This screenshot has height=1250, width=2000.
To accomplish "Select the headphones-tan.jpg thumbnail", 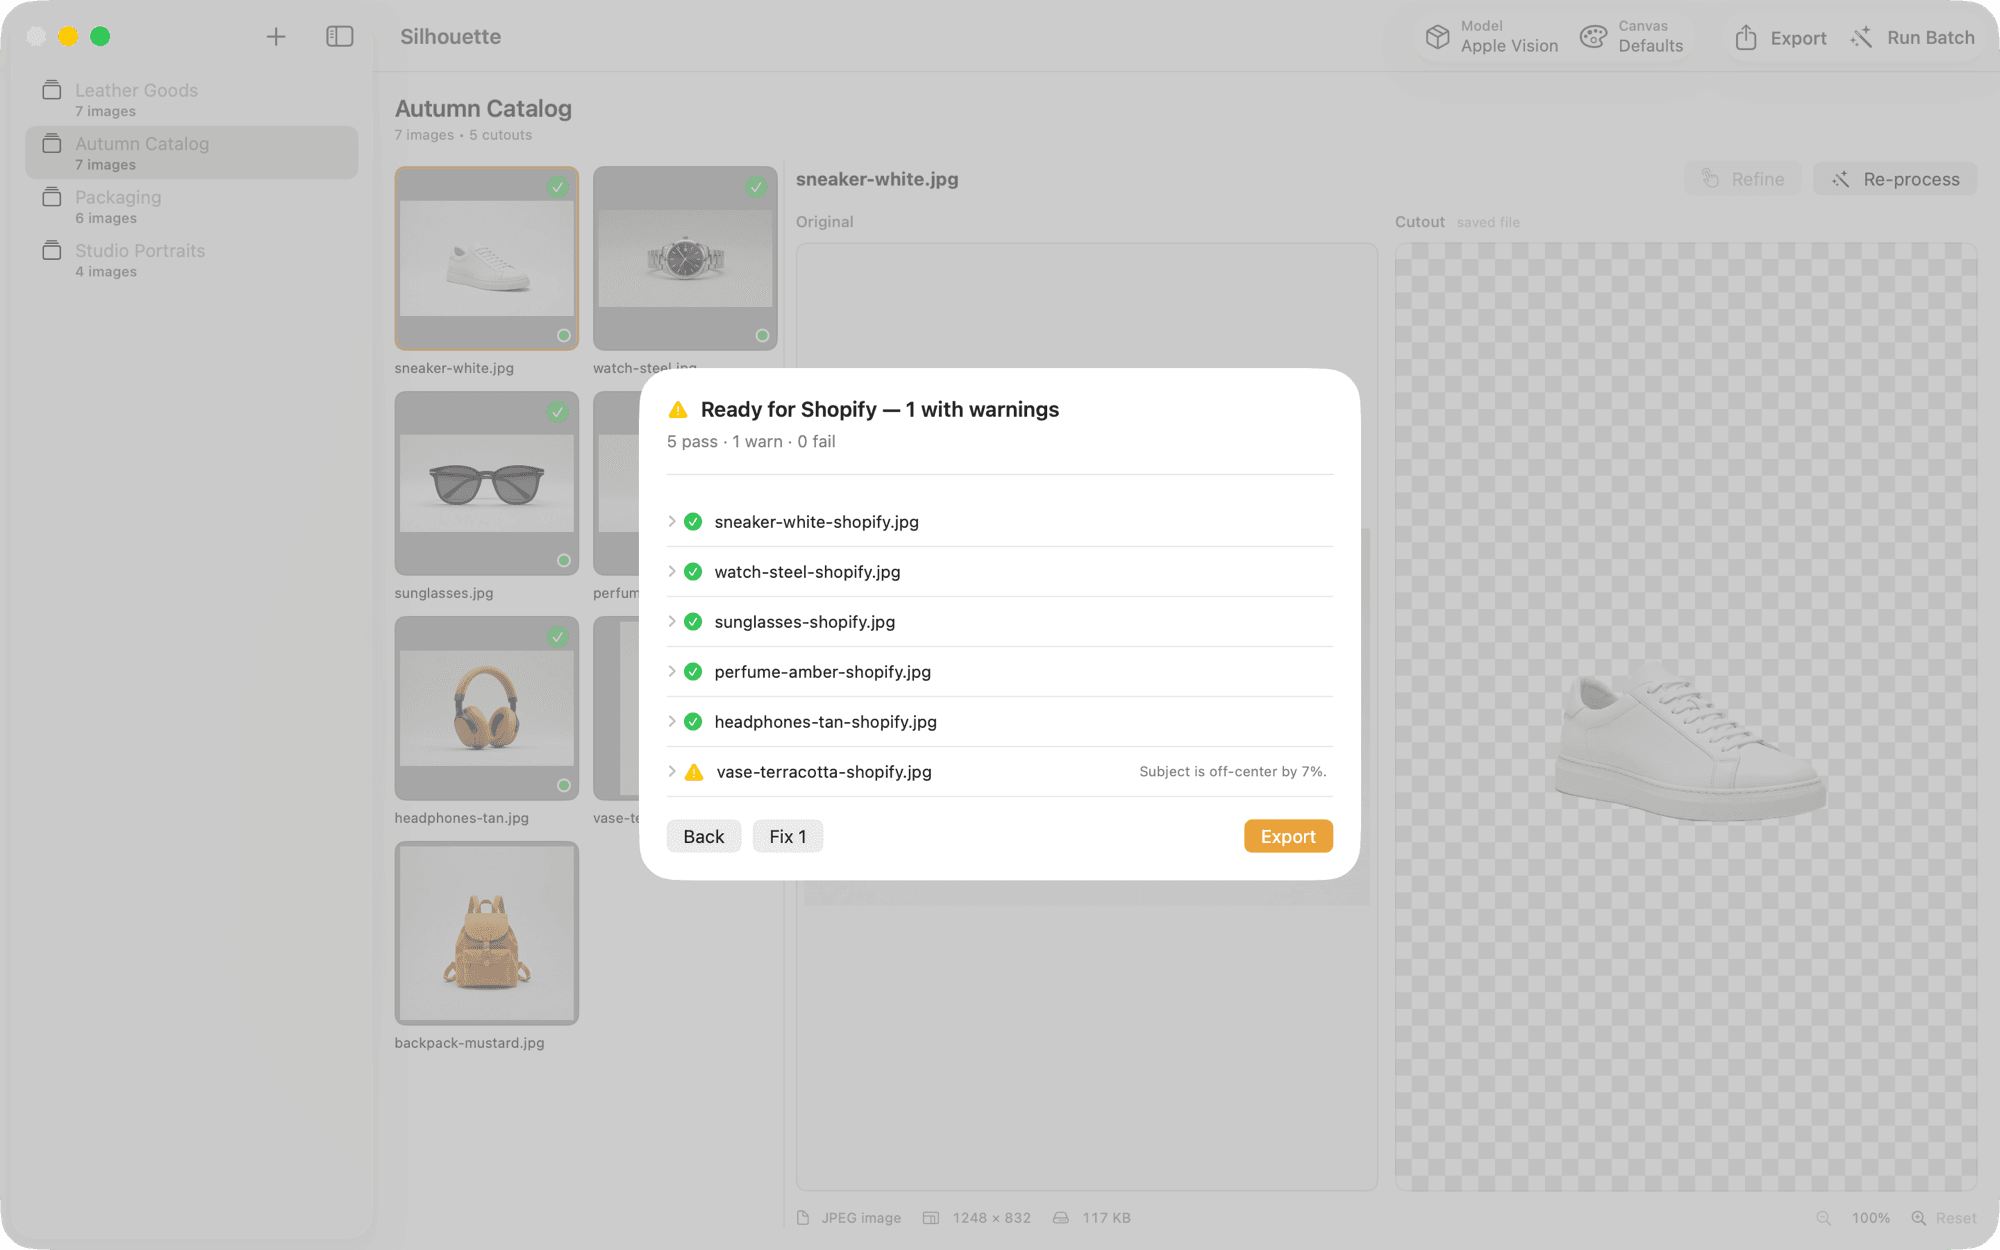I will point(487,708).
